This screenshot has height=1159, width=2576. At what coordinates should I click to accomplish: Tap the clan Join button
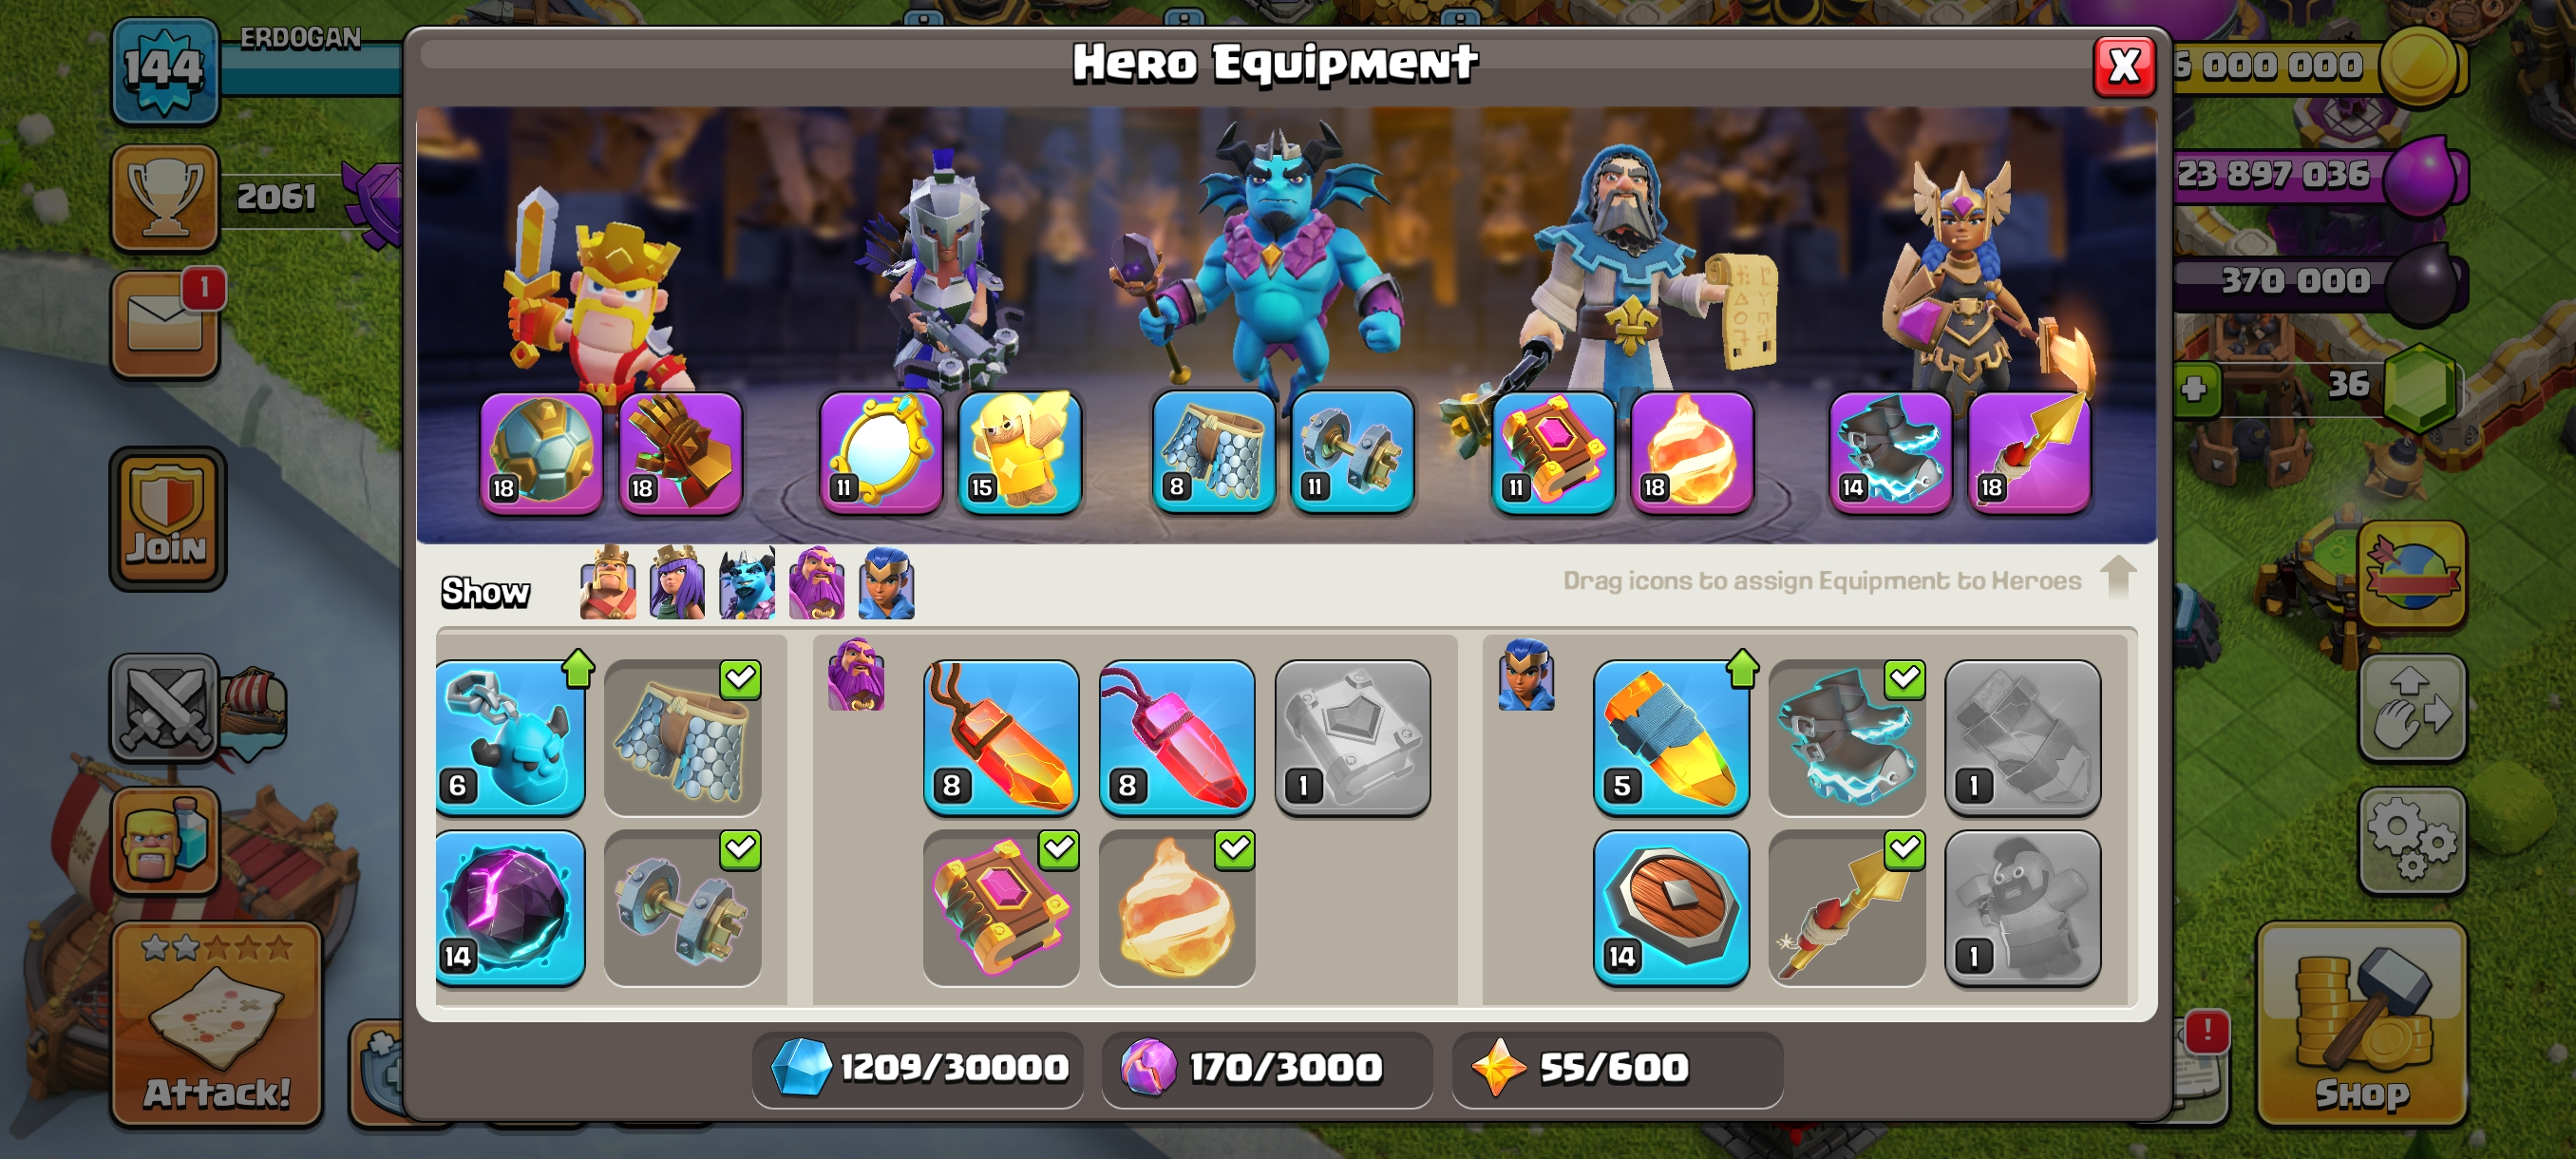pyautogui.click(x=167, y=519)
